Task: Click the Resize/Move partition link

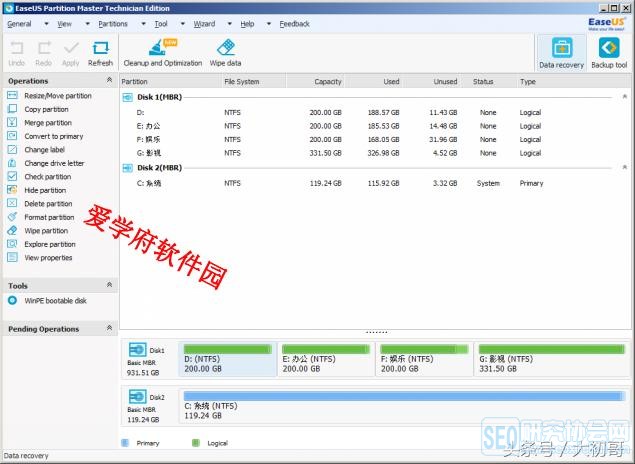Action: (58, 96)
